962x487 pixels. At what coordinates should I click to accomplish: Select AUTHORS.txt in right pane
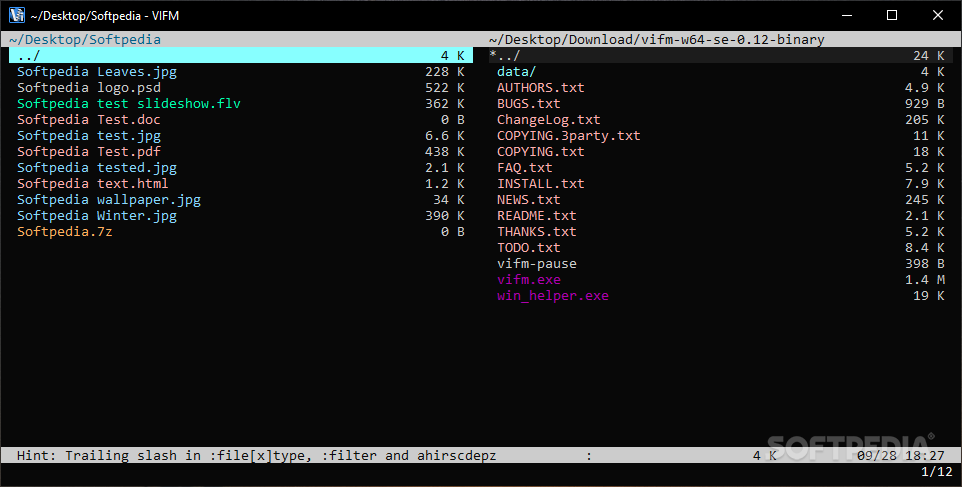[x=541, y=88]
